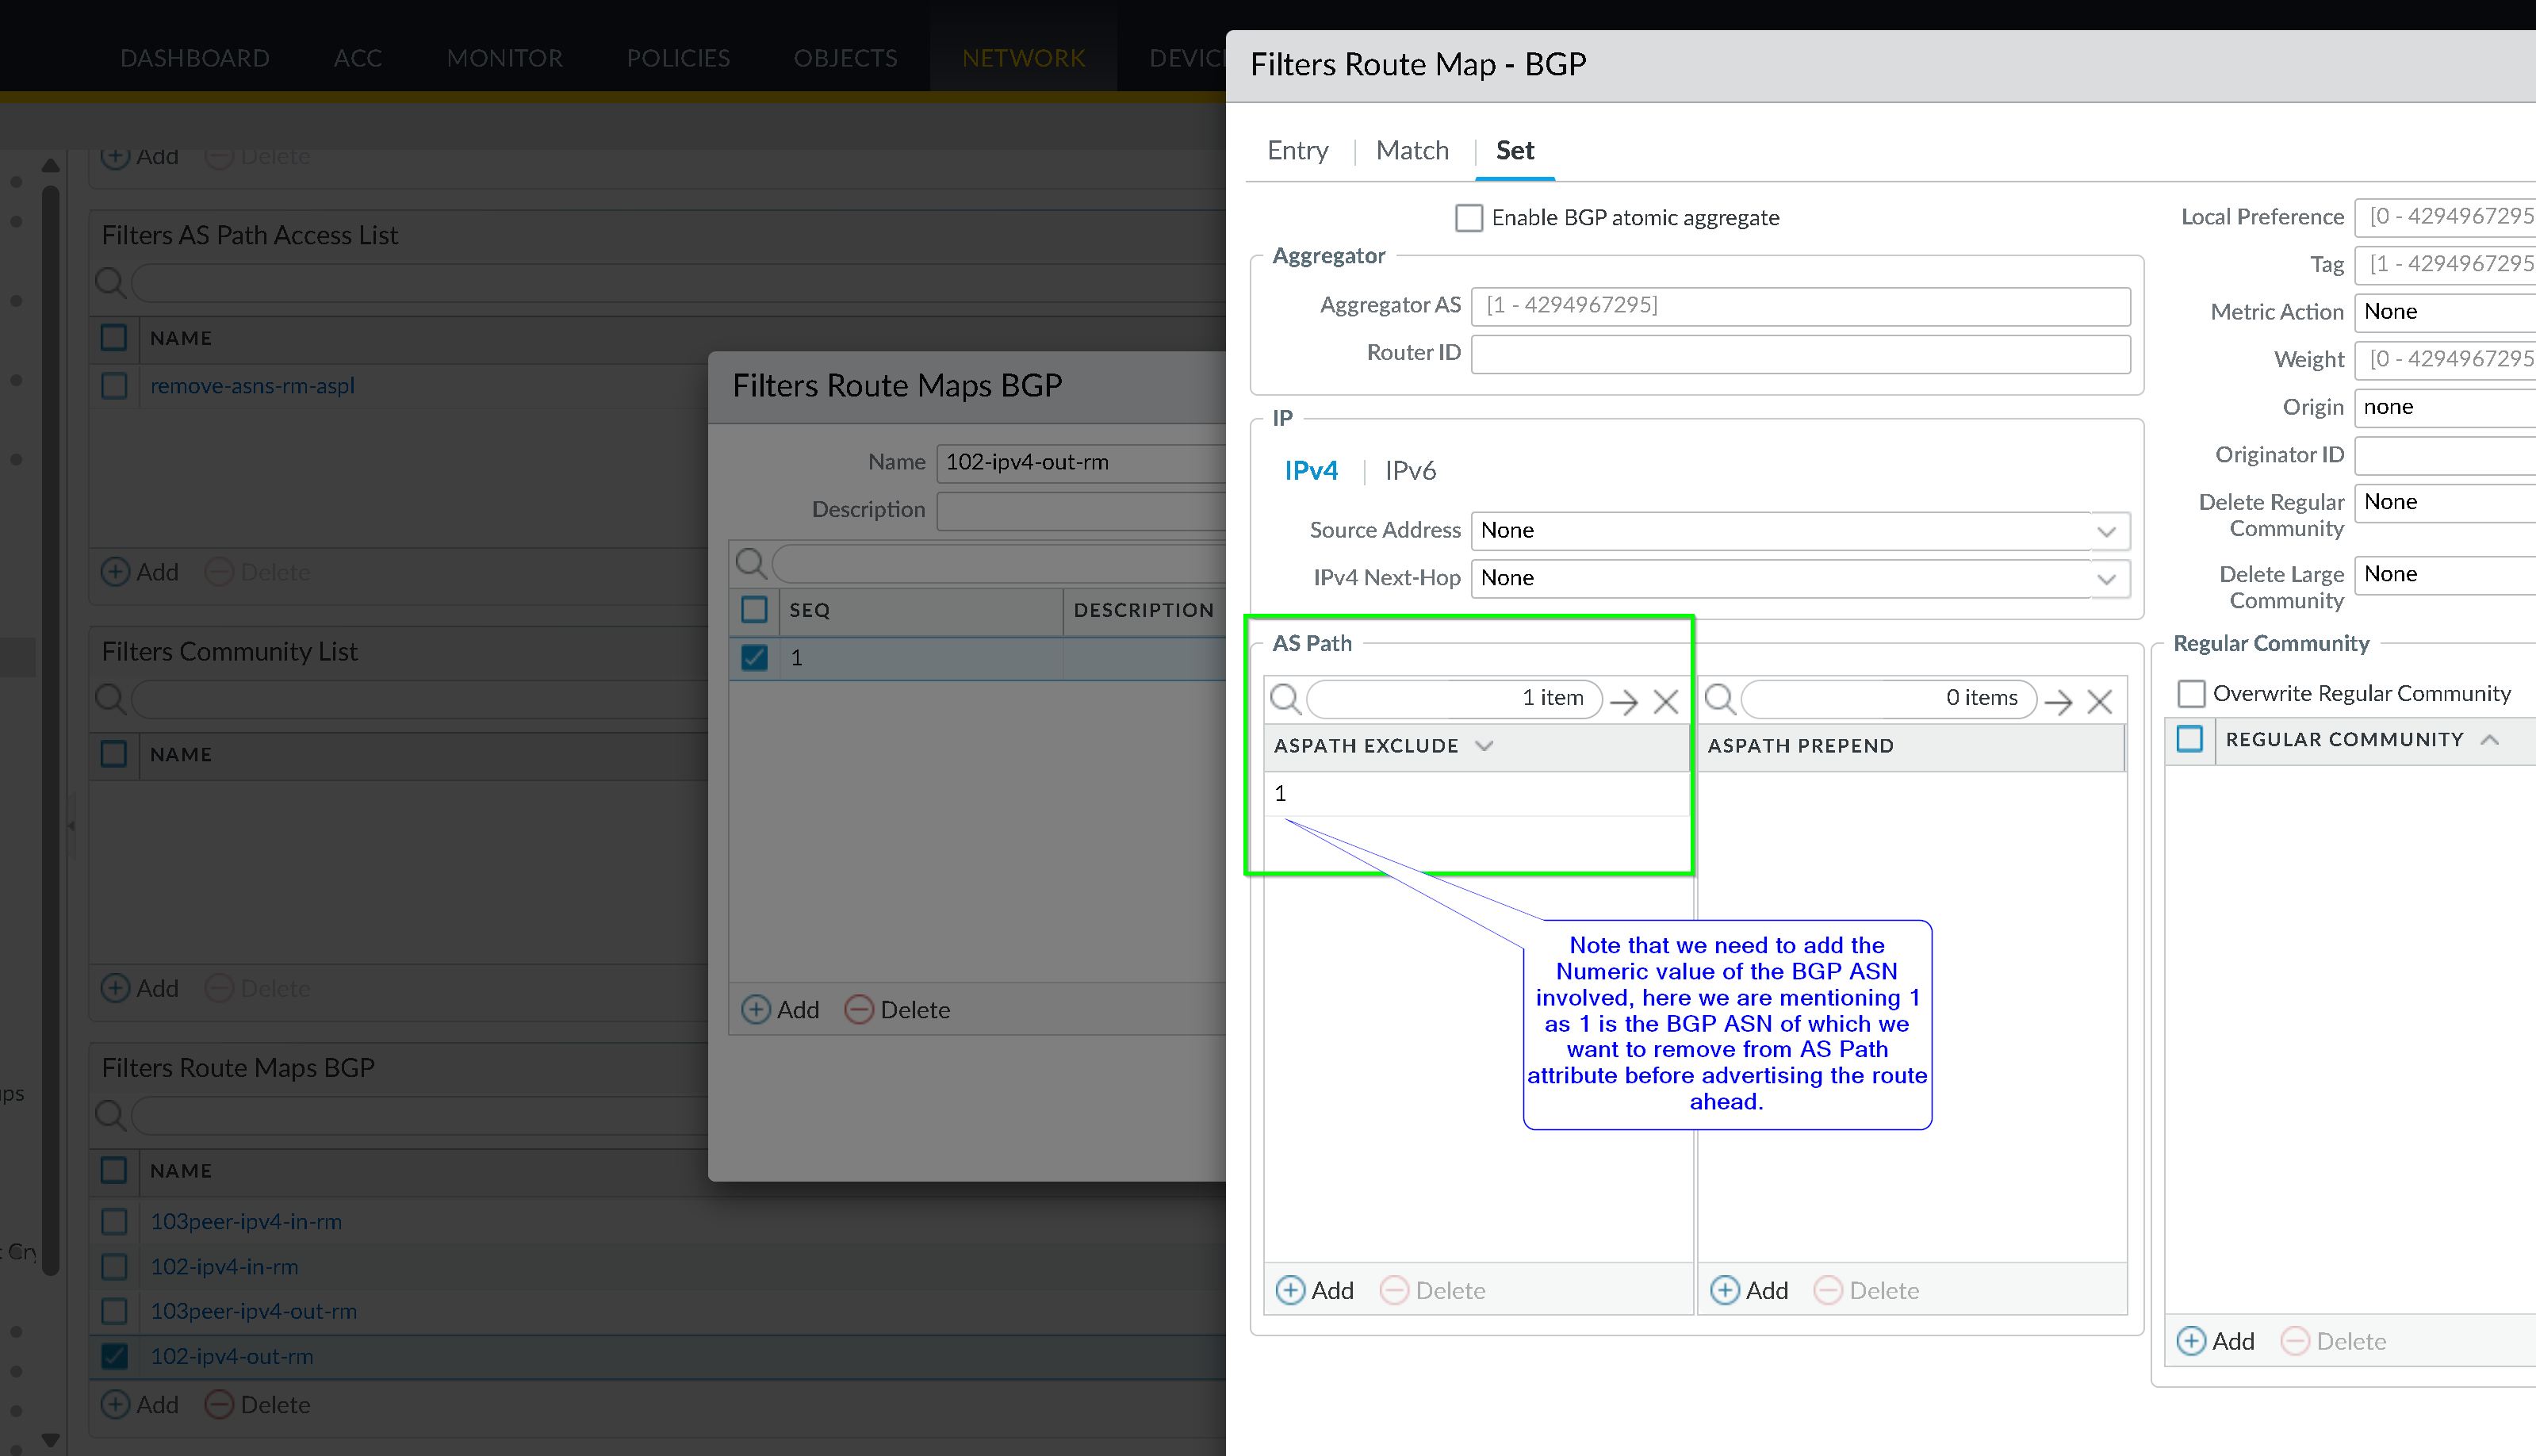Open the Source Address dropdown
The image size is (2536, 1456).
pos(2106,531)
